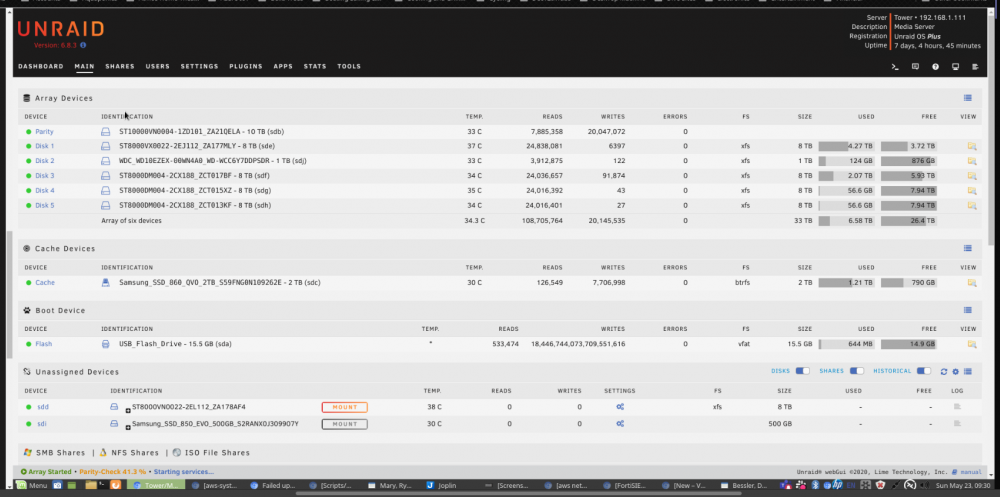Open the Menu button on taskbar
Image resolution: width=1000 pixels, height=497 pixels.
(32, 486)
